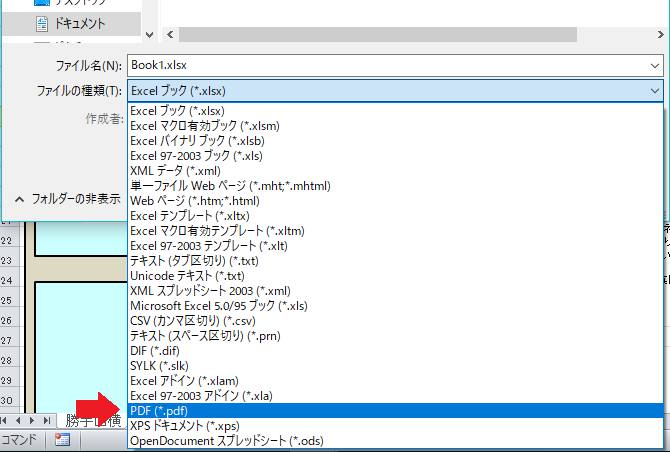This screenshot has width=670, height=452.
Task: Select XML データ (*.xml) format
Action: click(x=395, y=171)
